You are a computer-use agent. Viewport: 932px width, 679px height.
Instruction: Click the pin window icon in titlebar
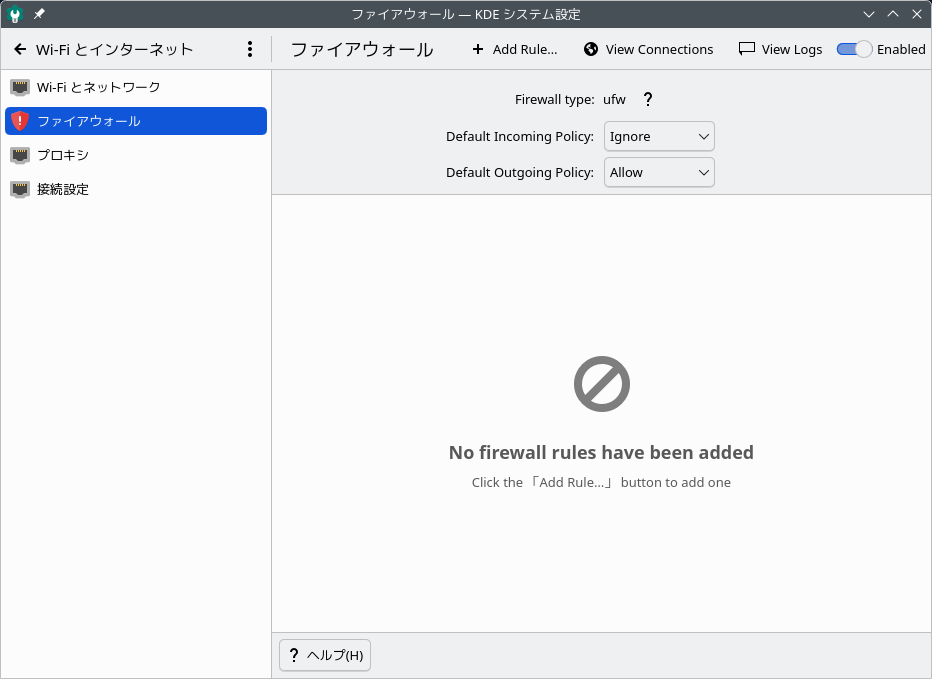point(39,15)
